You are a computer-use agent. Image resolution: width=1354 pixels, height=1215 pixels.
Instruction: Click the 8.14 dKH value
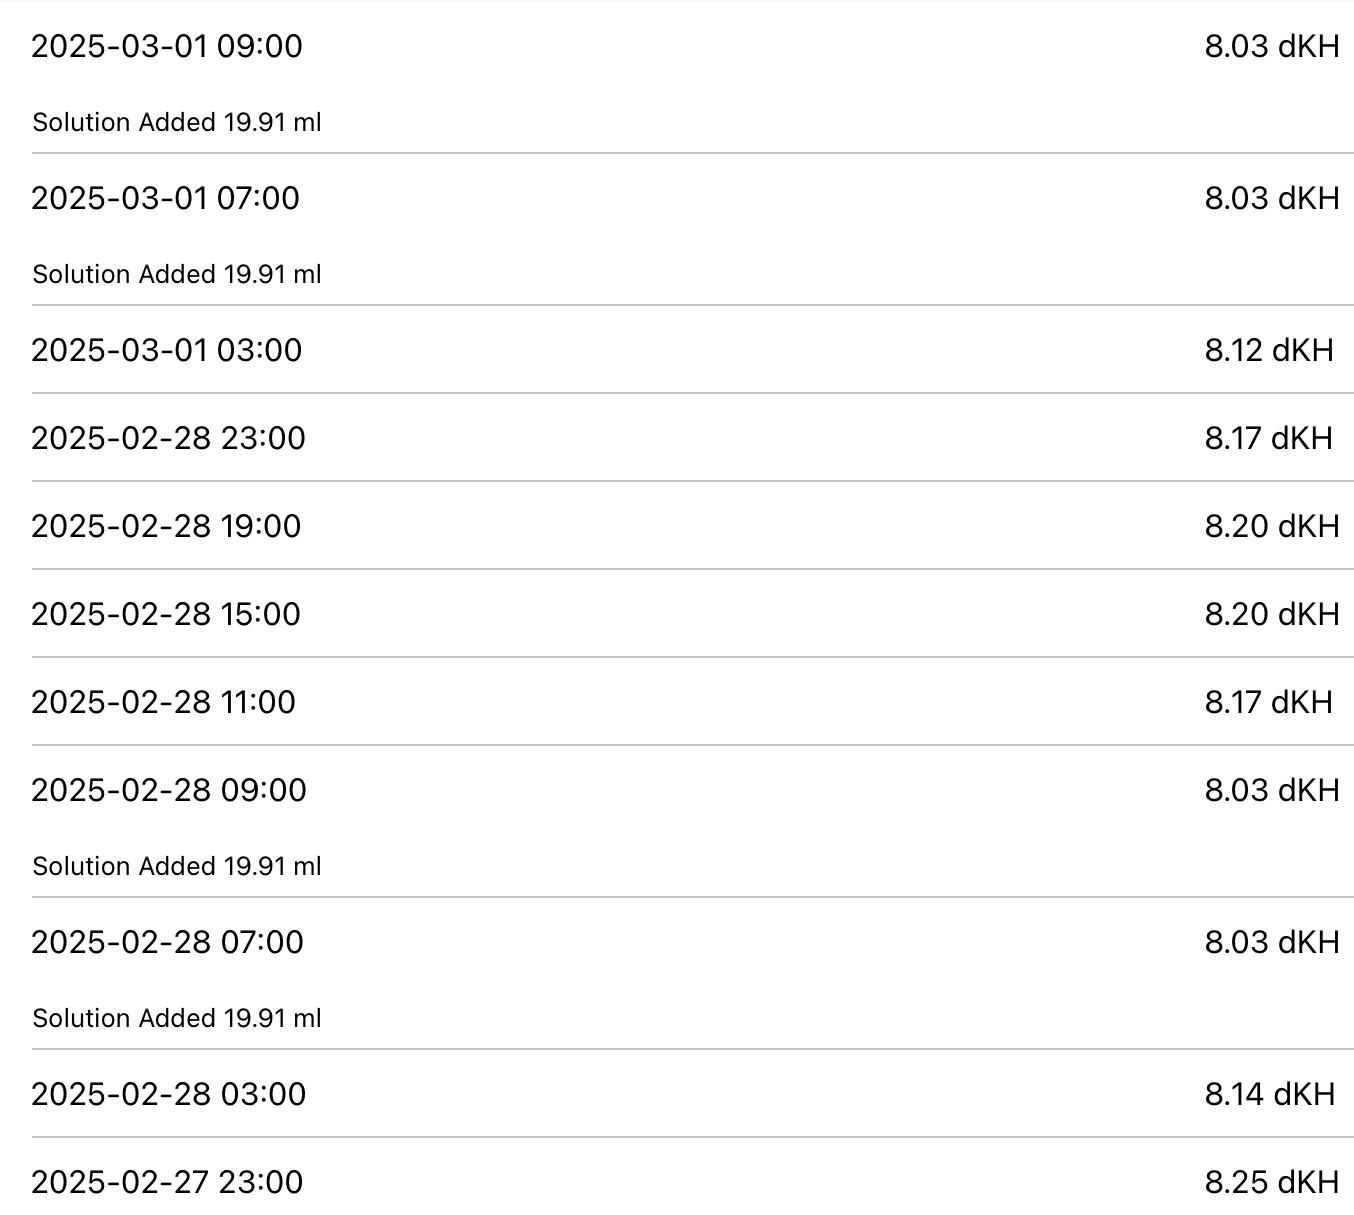coord(1270,1095)
